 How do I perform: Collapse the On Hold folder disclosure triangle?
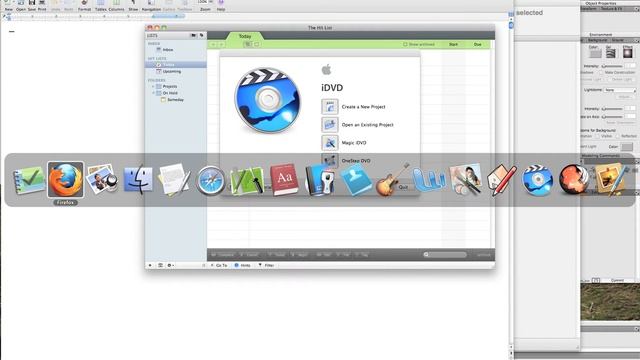[153, 93]
